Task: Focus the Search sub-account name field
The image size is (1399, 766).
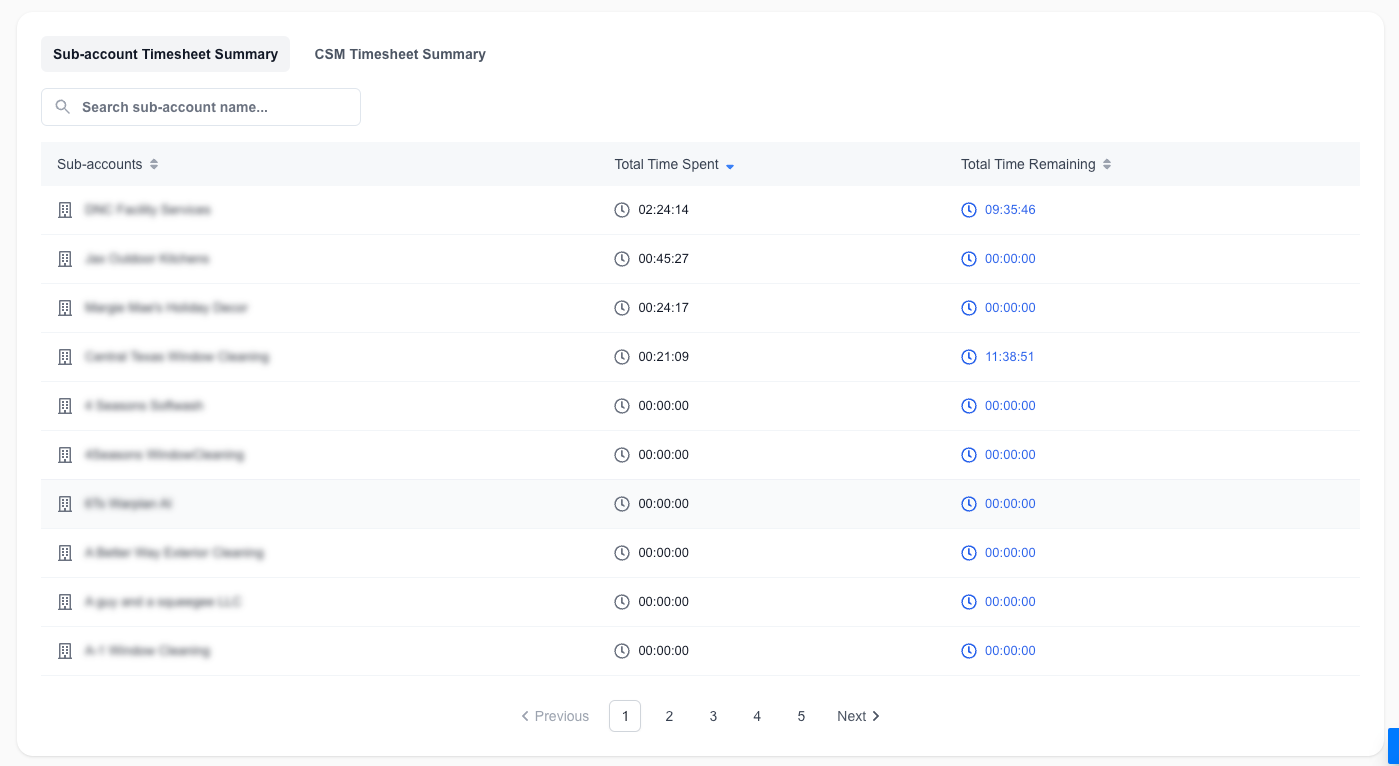Action: pyautogui.click(x=201, y=107)
